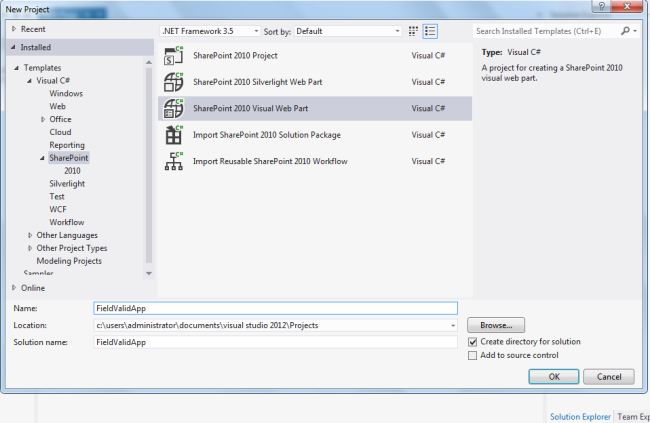Expand the Office tree node
650x423 pixels.
pyautogui.click(x=43, y=119)
